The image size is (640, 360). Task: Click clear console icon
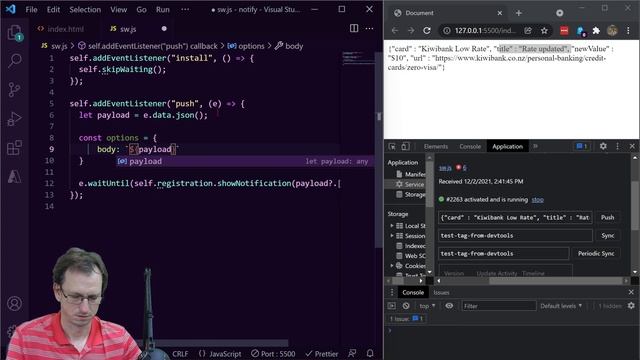pos(406,306)
